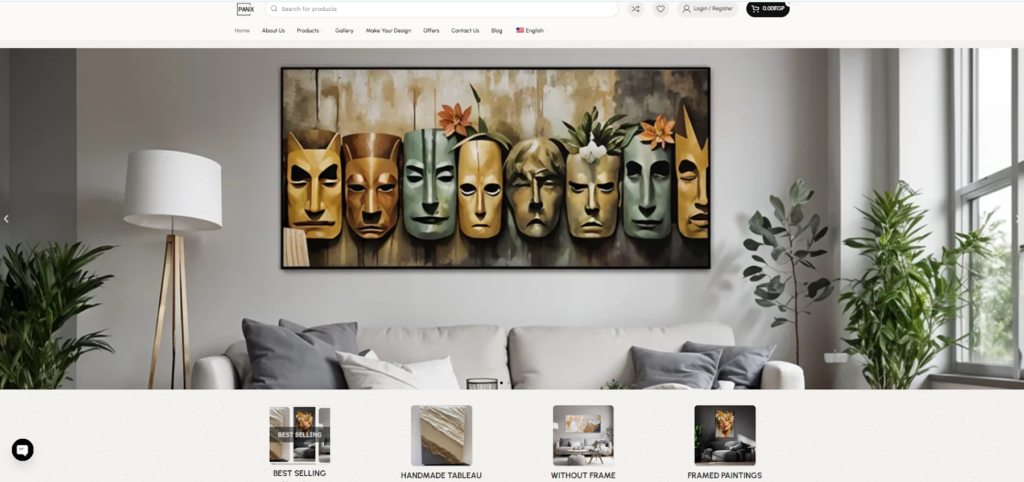Click the search magnifier icon

coord(274,8)
